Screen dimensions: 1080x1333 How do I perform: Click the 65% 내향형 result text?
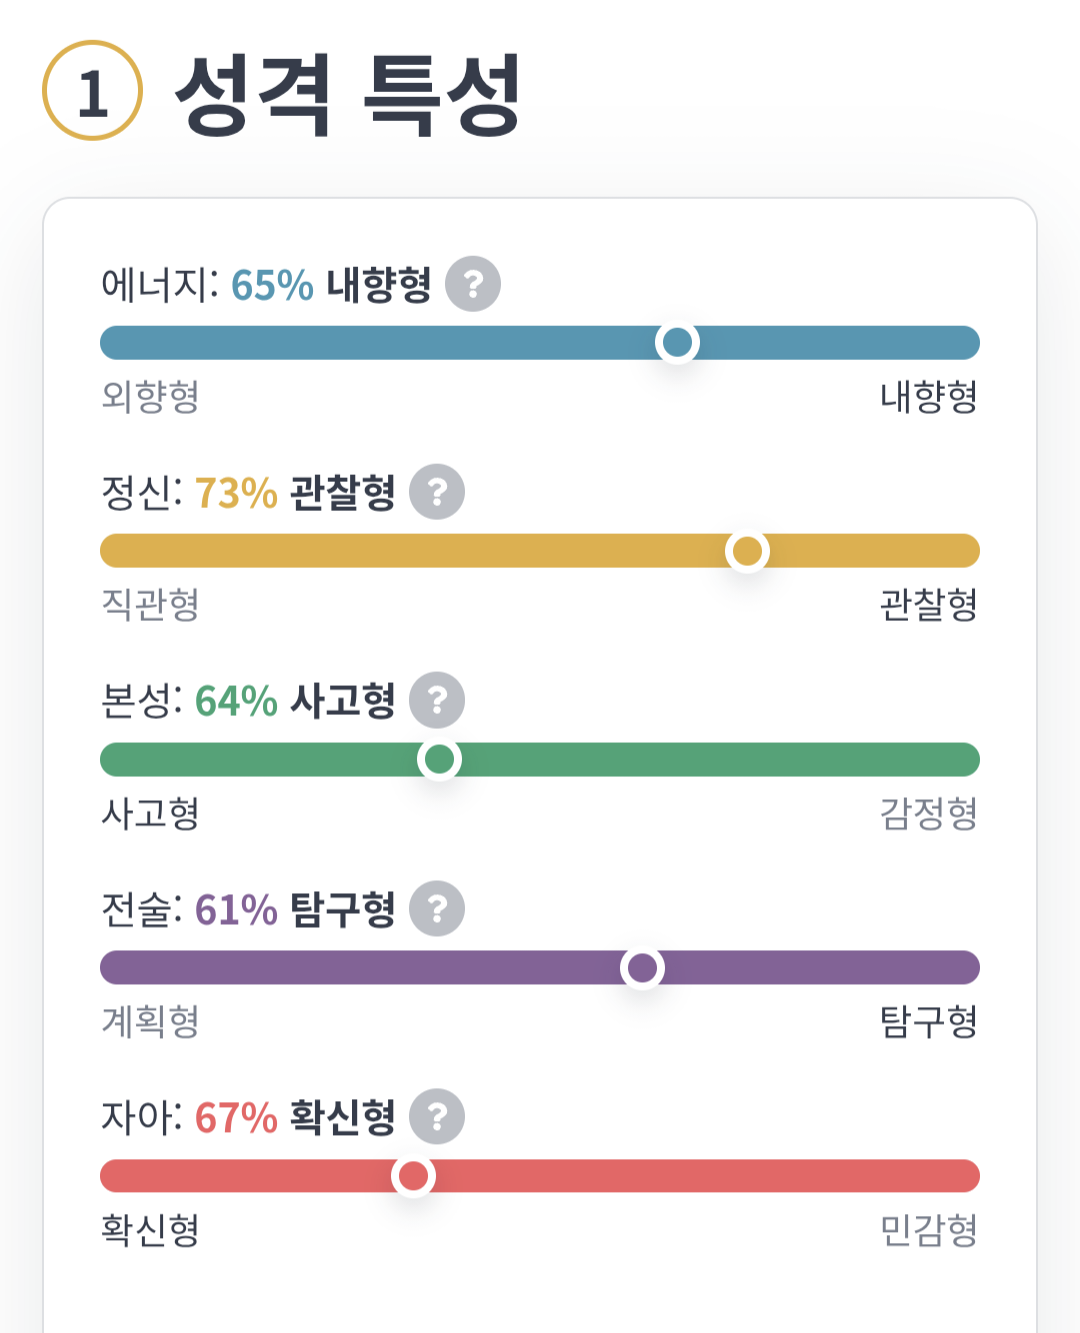click(x=331, y=285)
